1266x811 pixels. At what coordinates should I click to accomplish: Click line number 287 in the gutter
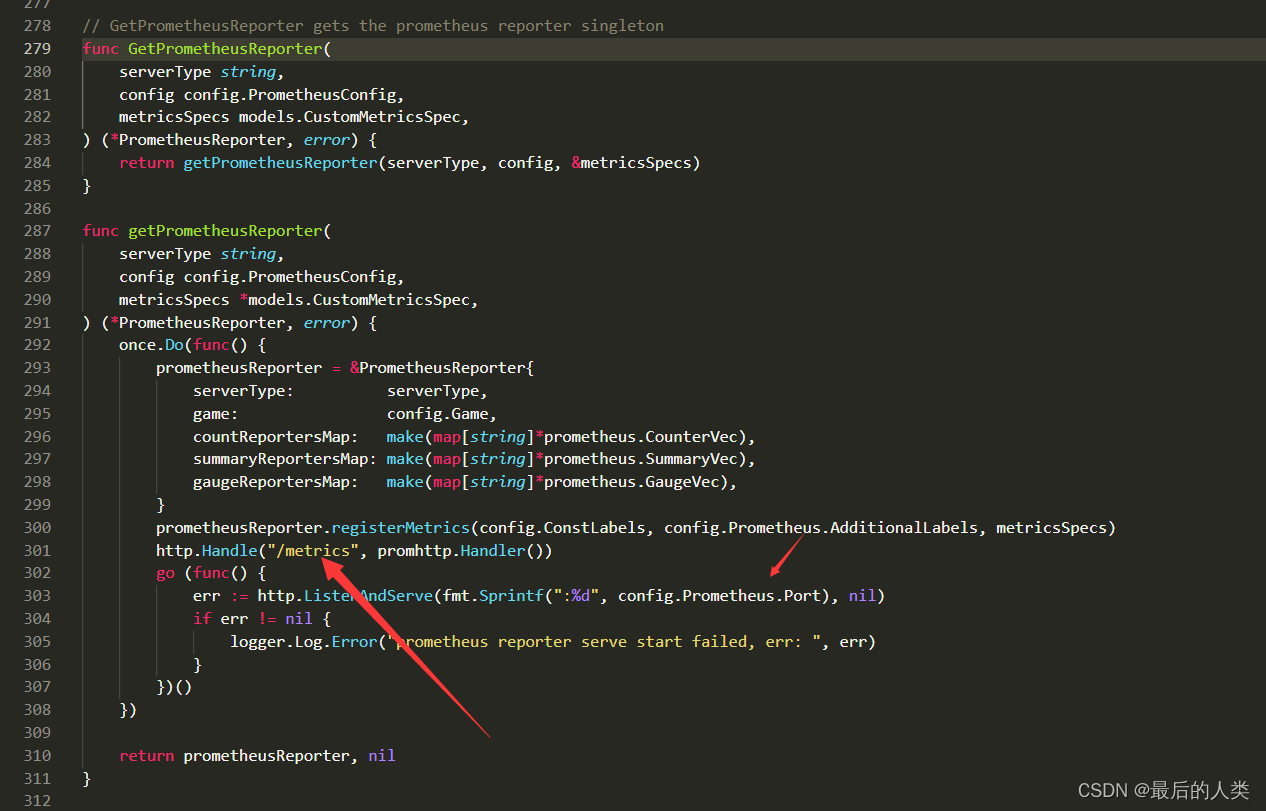(37, 230)
